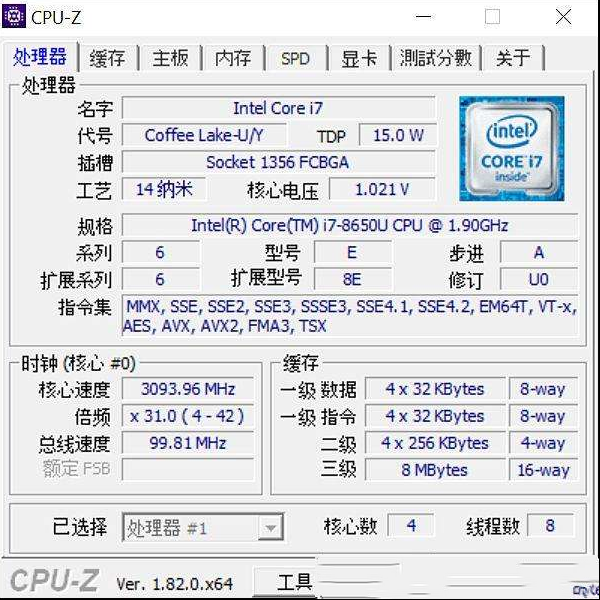Click the CPU-Z logo at bottom left
Screen dimensions: 600x600
pos(54,580)
